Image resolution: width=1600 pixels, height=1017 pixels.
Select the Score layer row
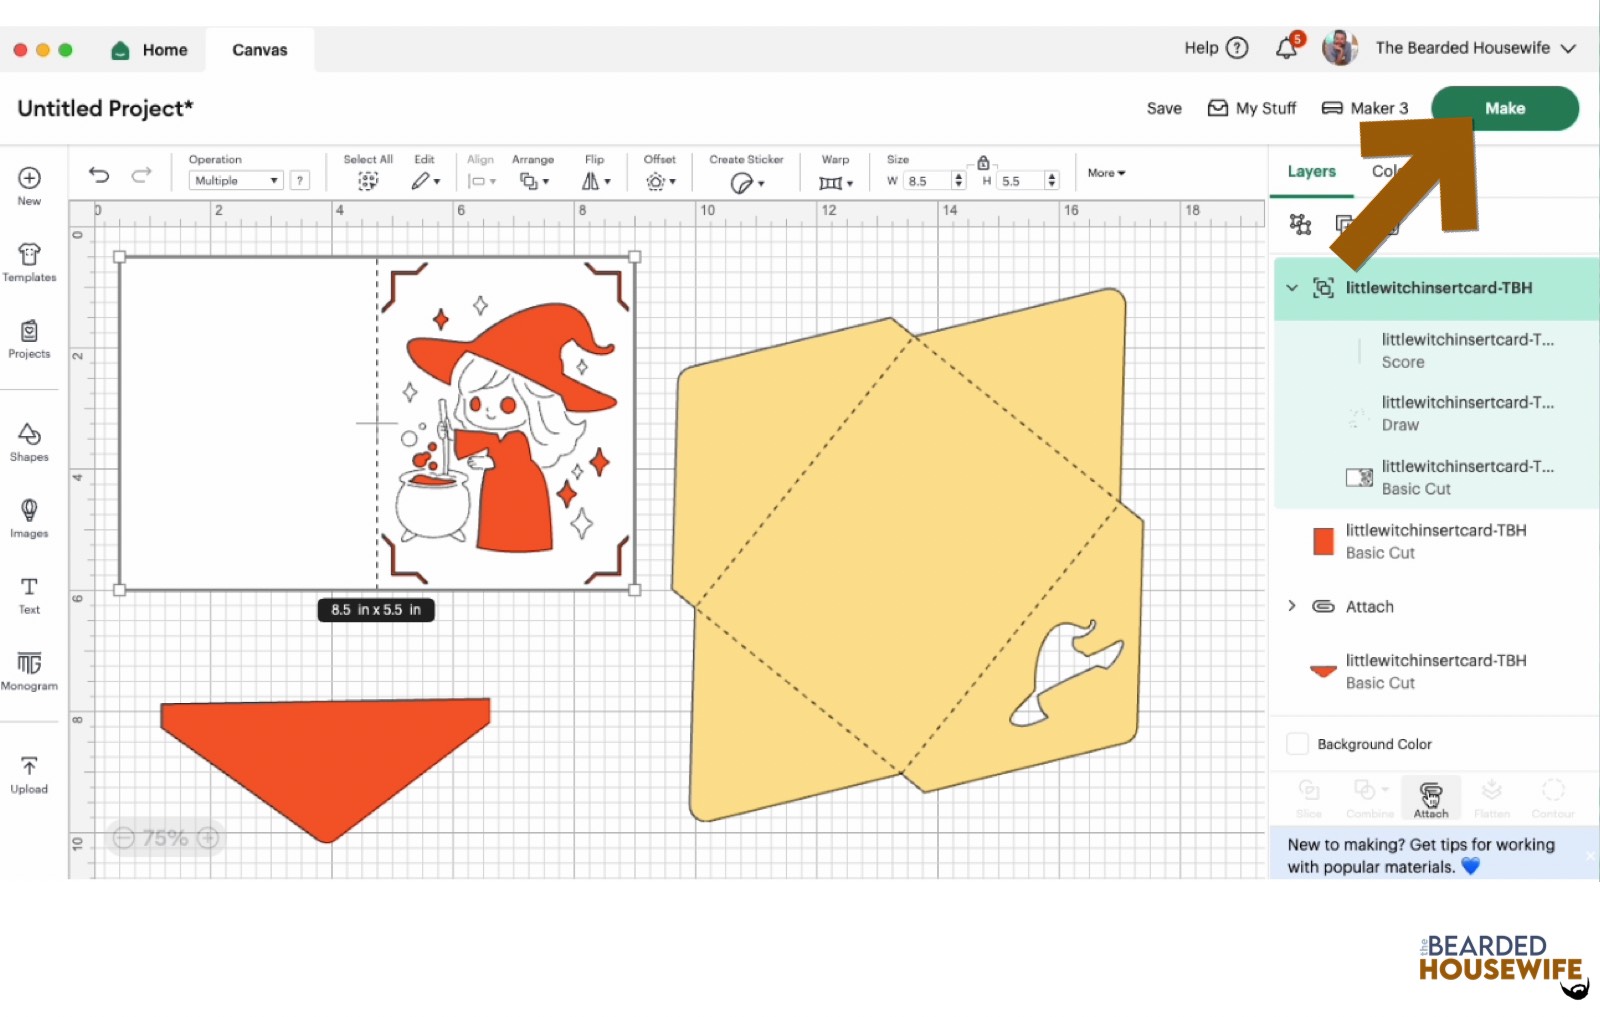tap(1436, 351)
